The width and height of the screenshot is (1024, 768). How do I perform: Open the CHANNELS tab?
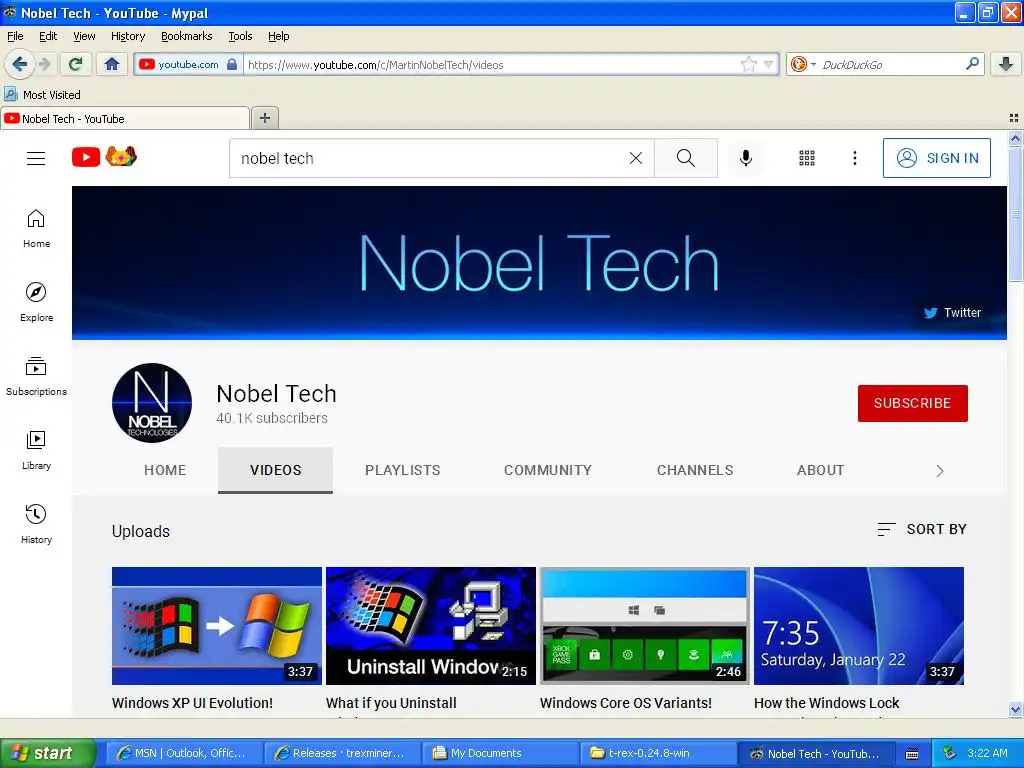point(695,470)
